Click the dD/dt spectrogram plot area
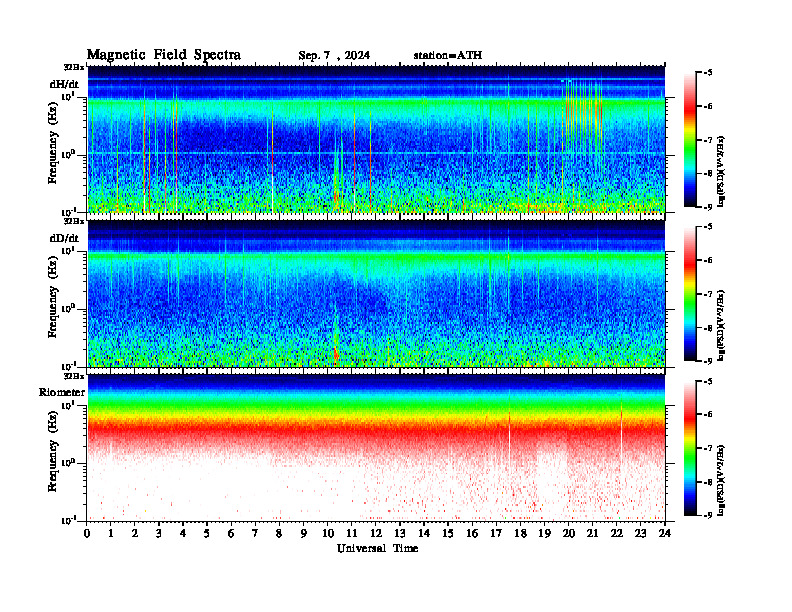The height and width of the screenshot is (612, 792). pos(376,293)
